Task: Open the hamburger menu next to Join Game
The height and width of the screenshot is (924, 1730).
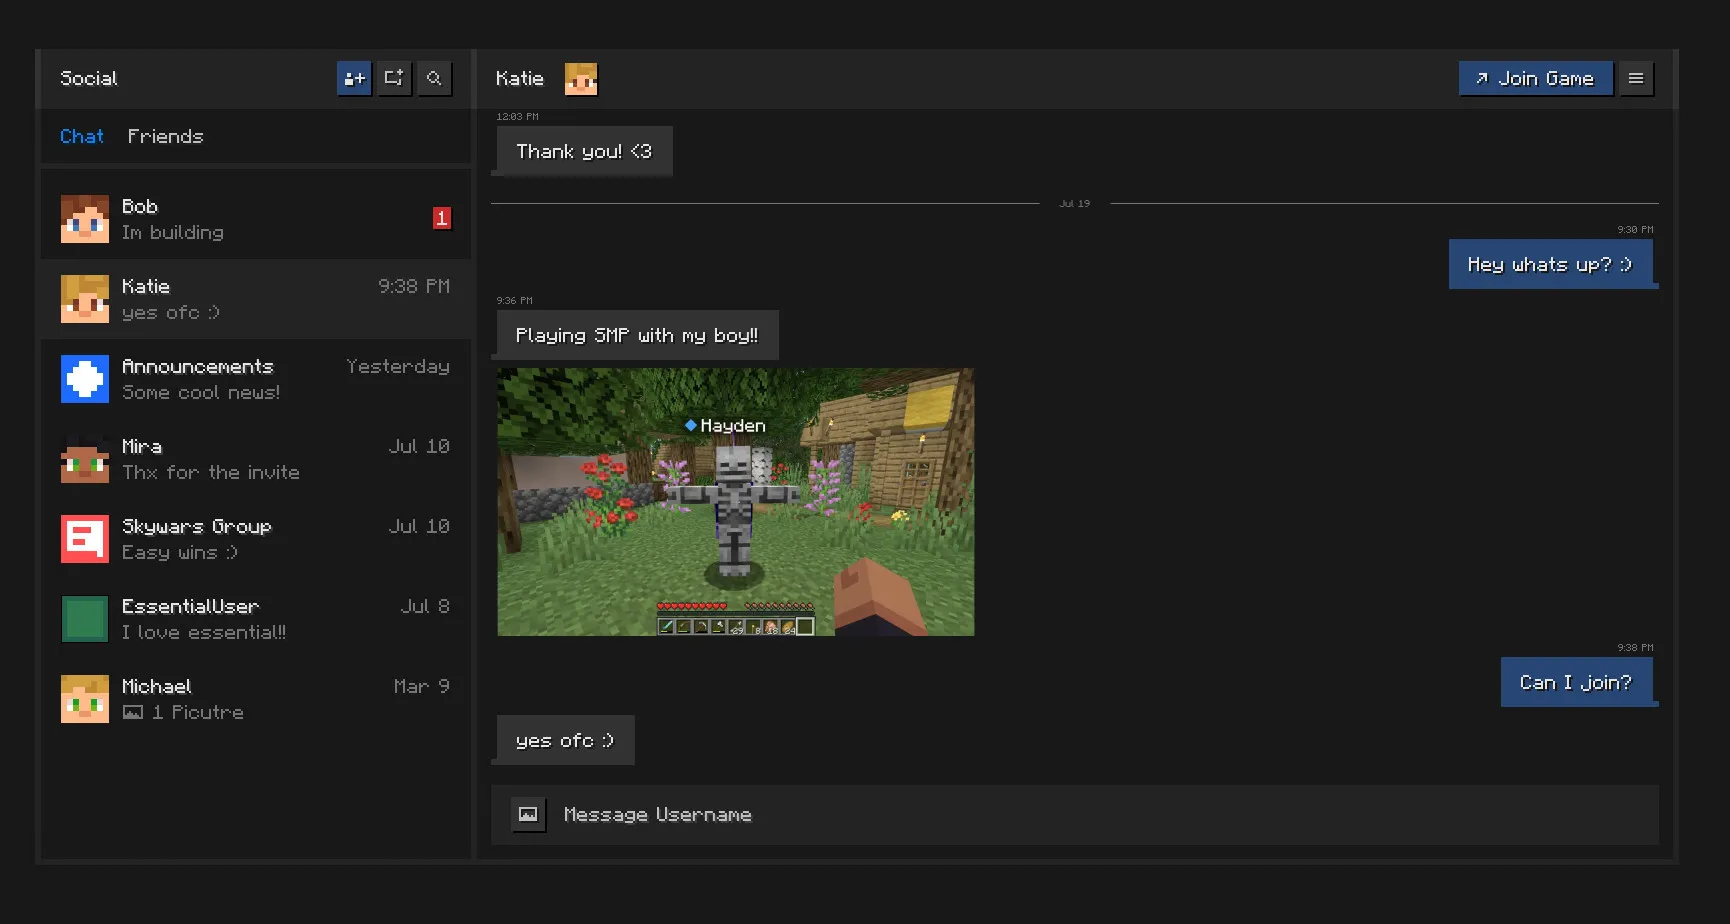Action: pyautogui.click(x=1636, y=78)
